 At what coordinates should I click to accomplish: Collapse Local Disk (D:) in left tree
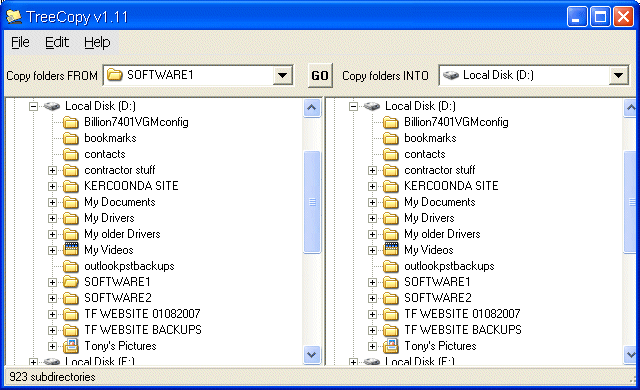click(33, 106)
